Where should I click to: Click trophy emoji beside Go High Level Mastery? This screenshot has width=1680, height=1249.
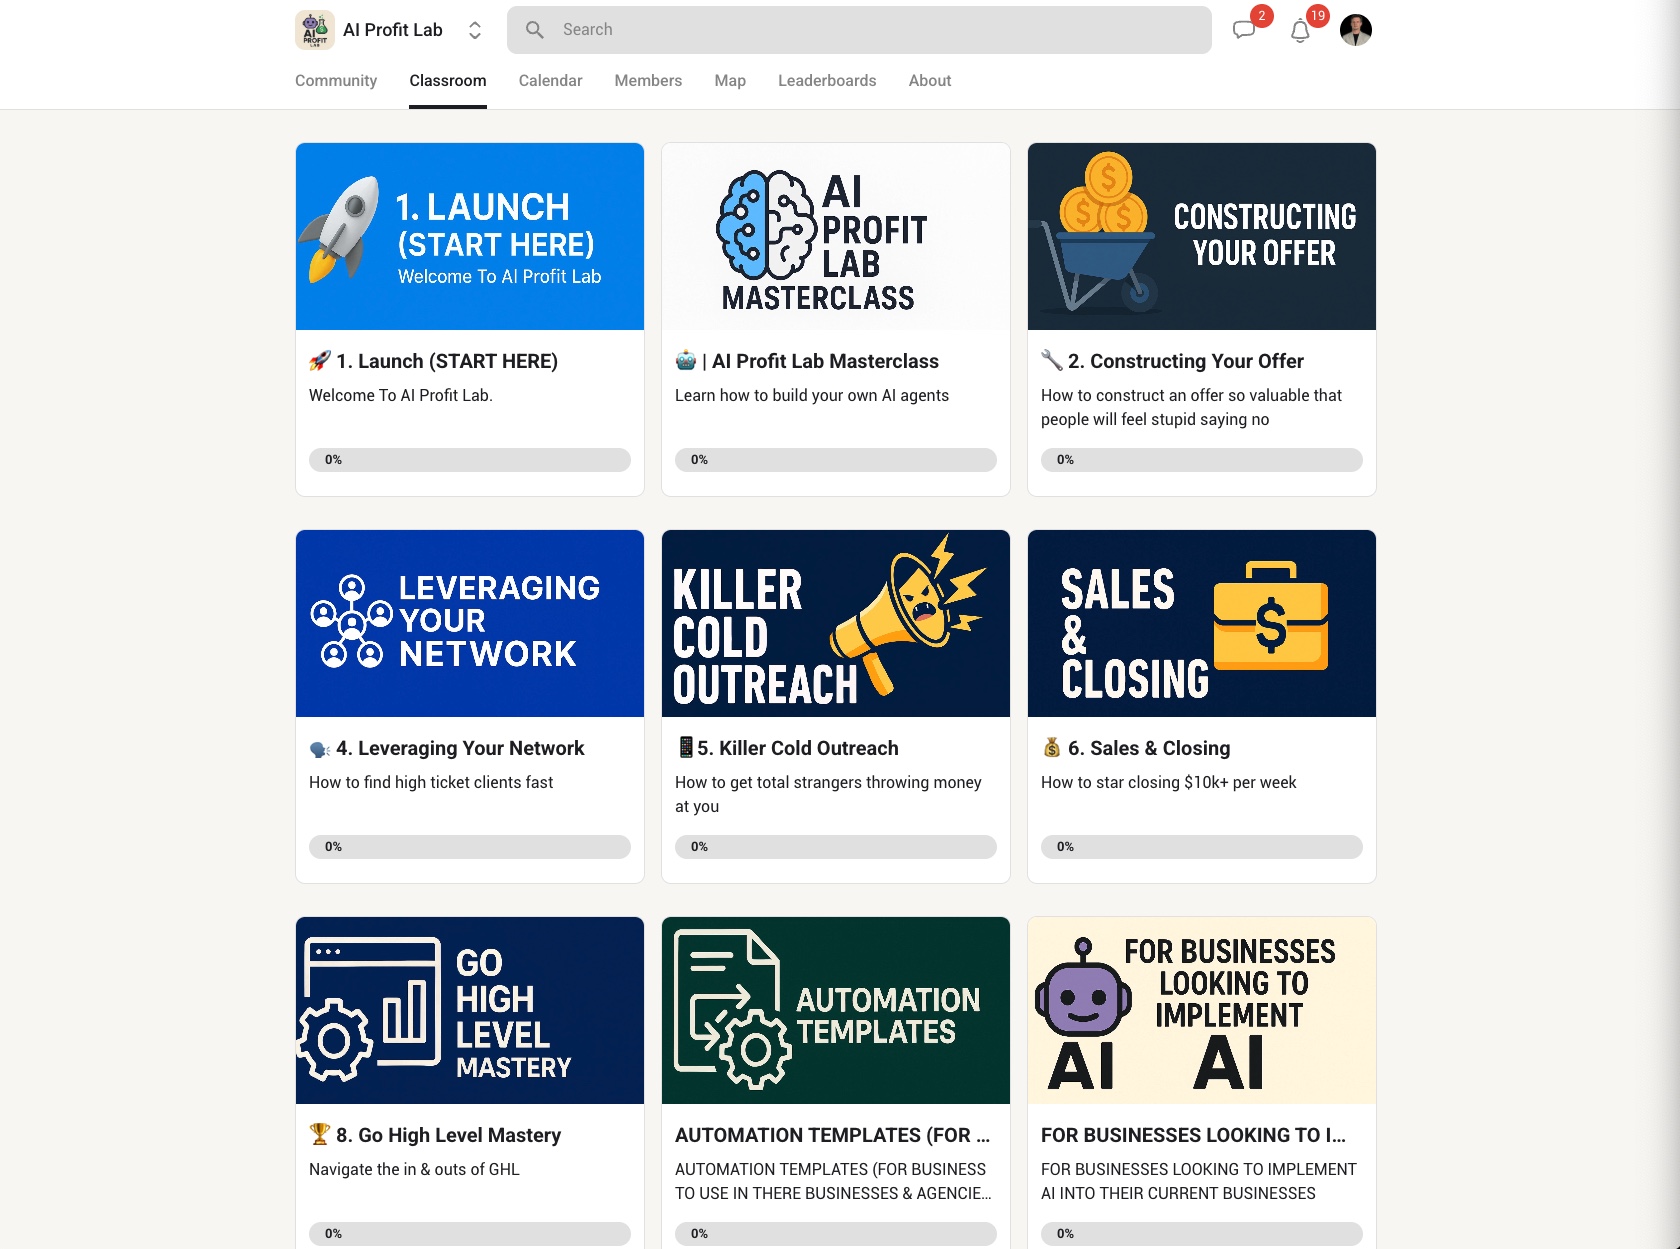[x=320, y=1135]
